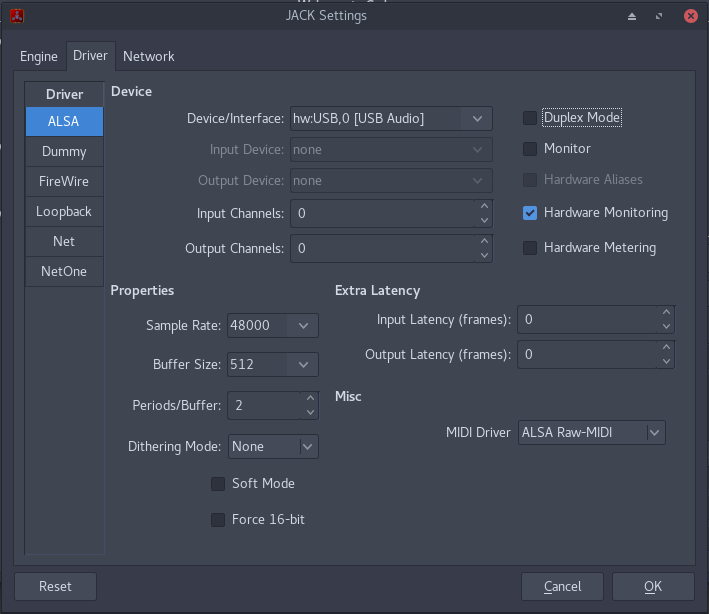Toggle the Force 16-bit checkbox
Viewport: 709px width, 614px height.
pos(218,520)
